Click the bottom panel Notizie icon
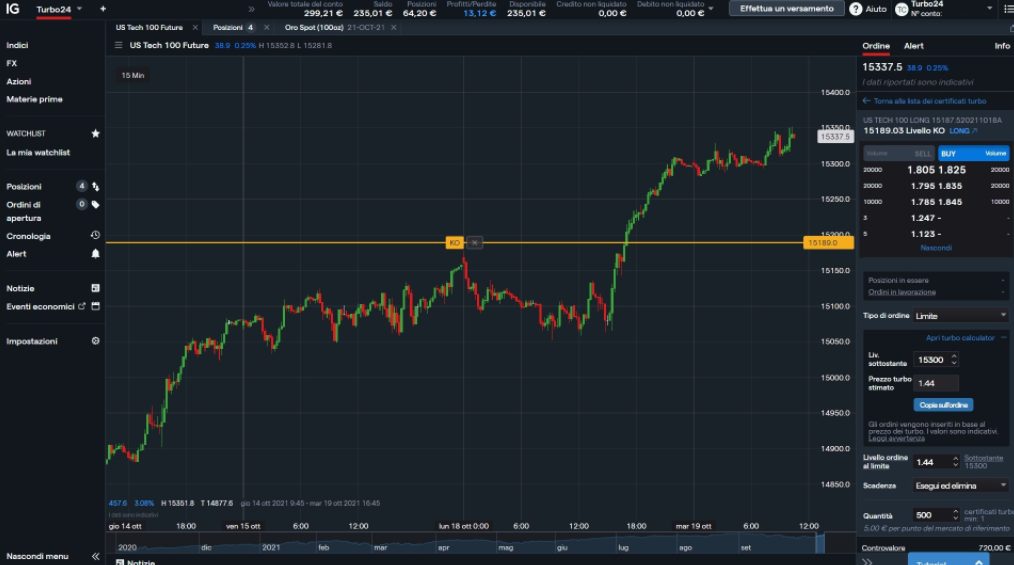1014x565 pixels. coord(120,562)
